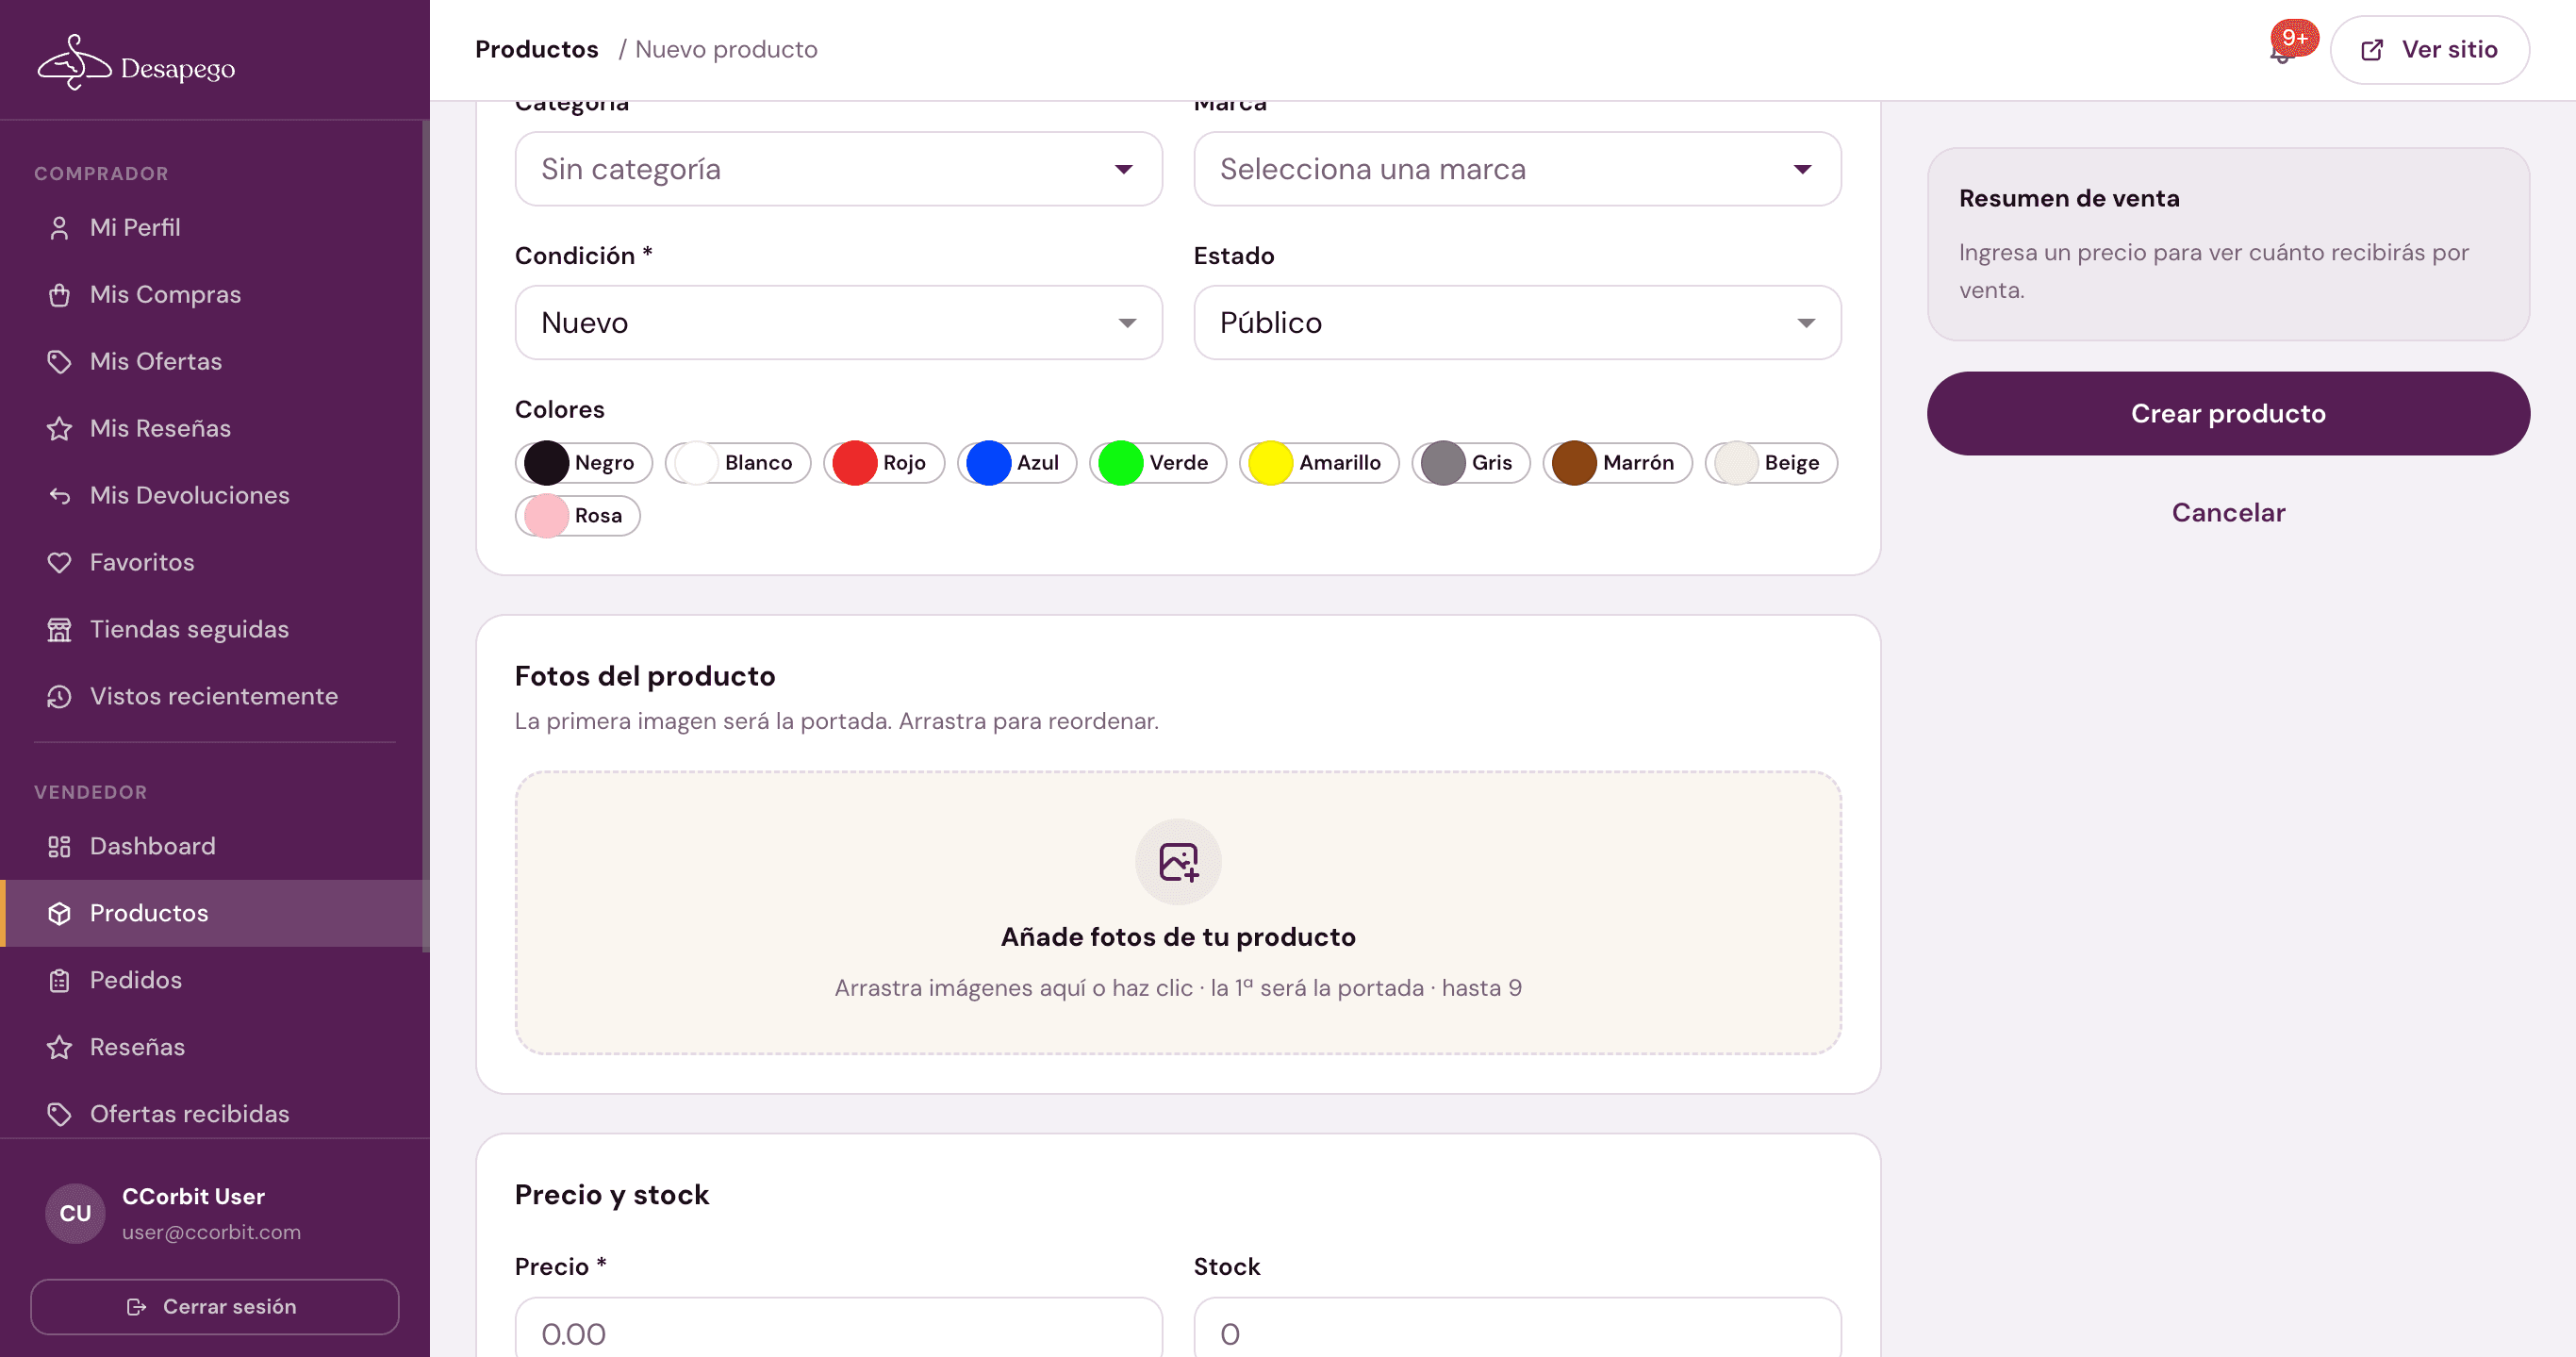Open the Selecciona una marca dropdown

click(1517, 169)
